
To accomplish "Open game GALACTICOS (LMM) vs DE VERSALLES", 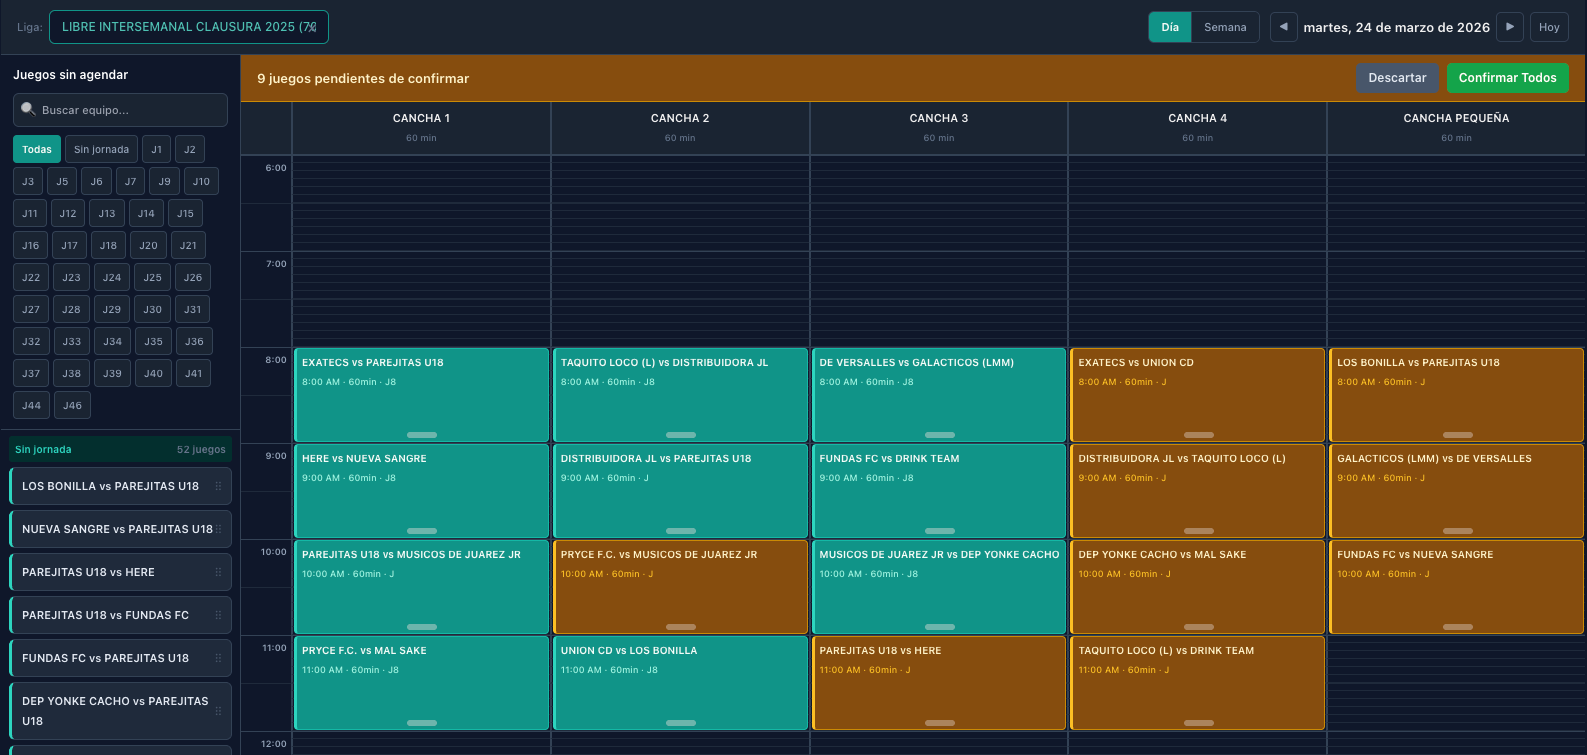I will 1457,491.
